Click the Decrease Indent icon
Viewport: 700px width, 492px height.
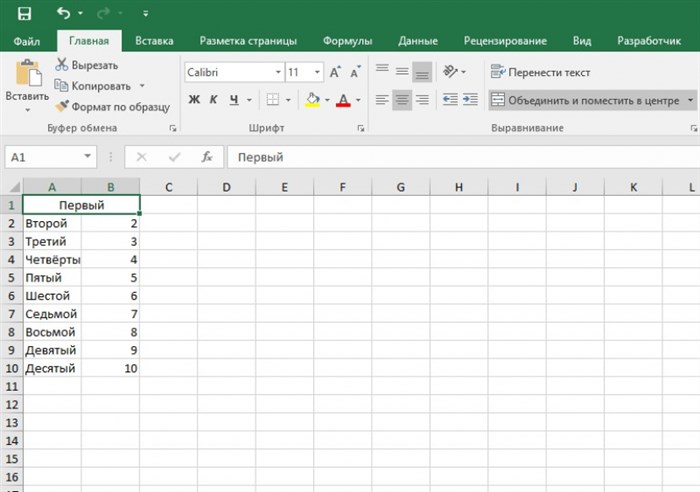click(450, 100)
